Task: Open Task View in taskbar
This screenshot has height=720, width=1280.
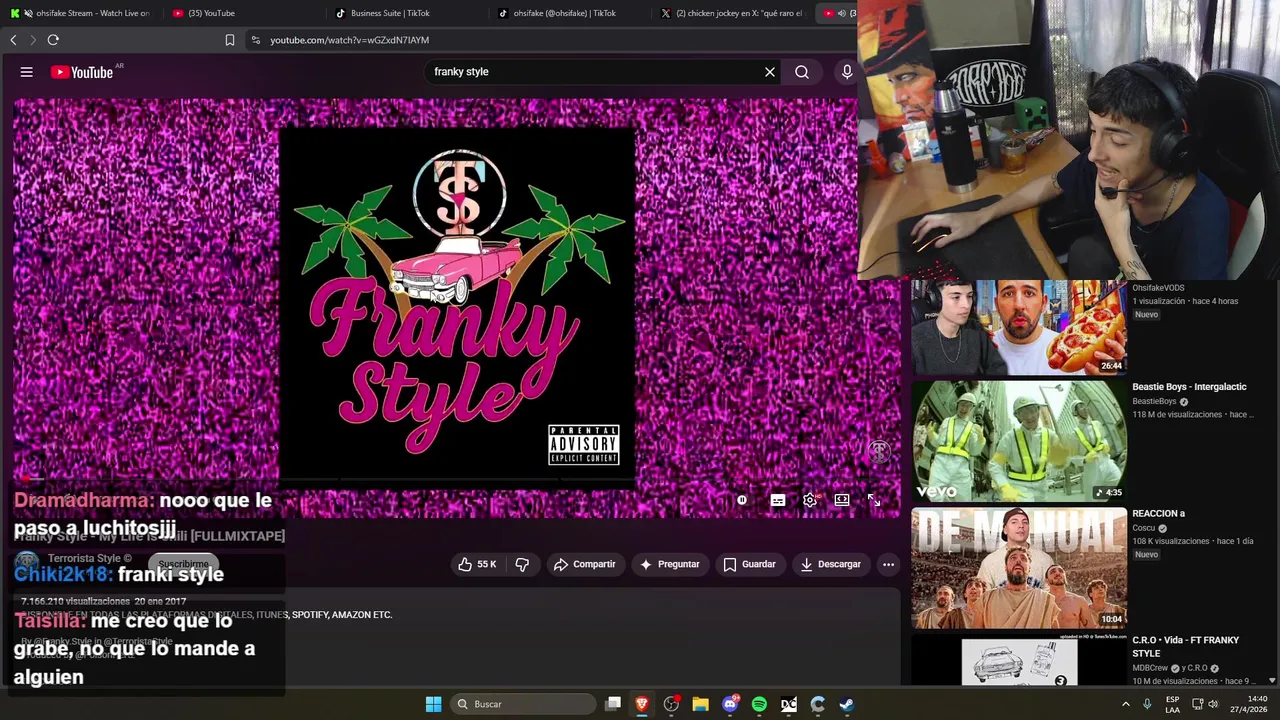Action: [x=613, y=704]
